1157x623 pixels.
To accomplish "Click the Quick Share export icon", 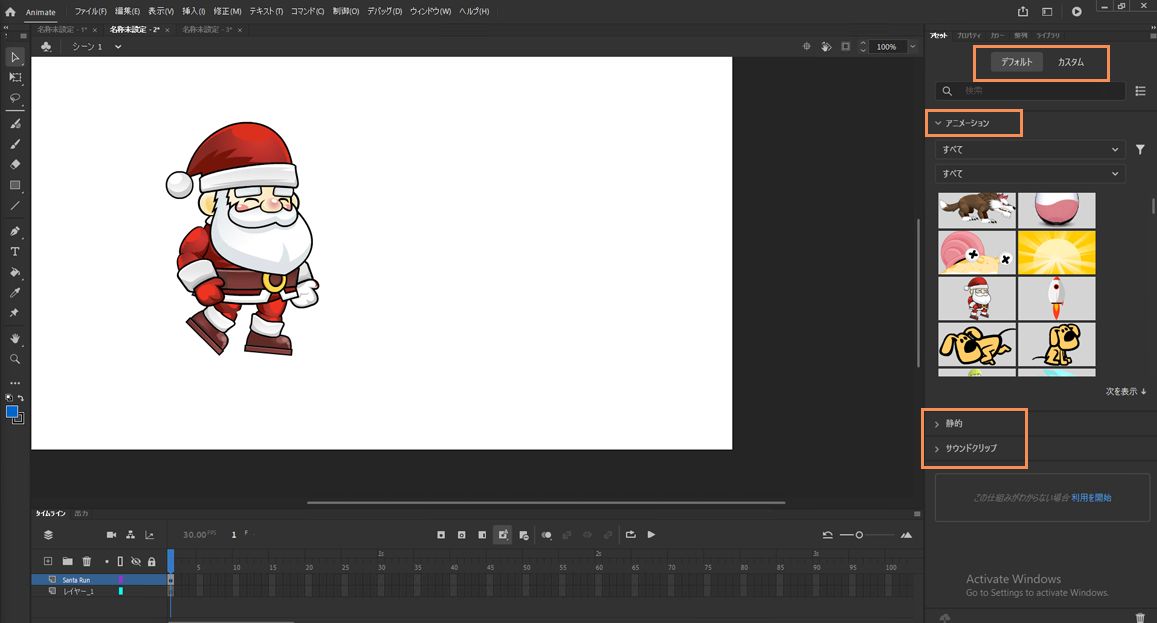I will click(1023, 11).
